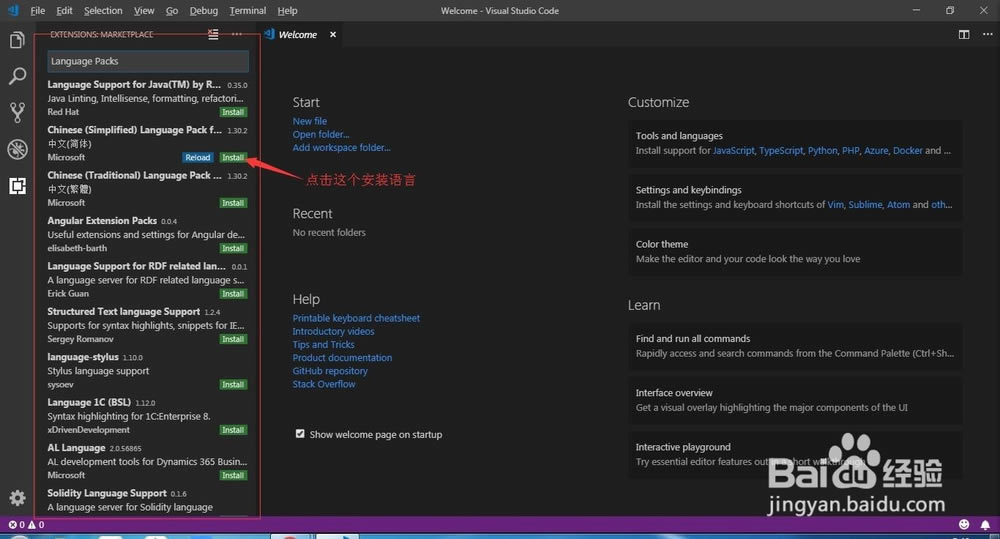Click Open folder... link
Screen dimensions: 1000x539
point(321,135)
